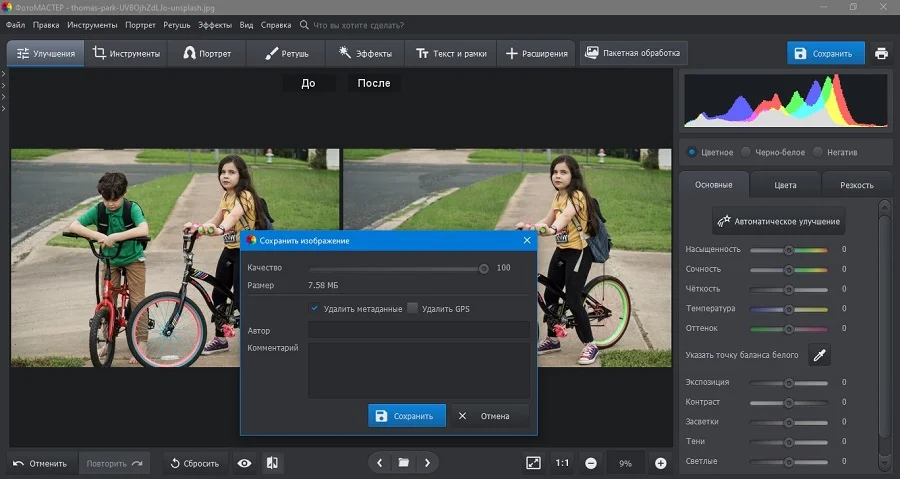This screenshot has height=479, width=900.
Task: Open the folder icon in bottom navigation
Action: [404, 462]
